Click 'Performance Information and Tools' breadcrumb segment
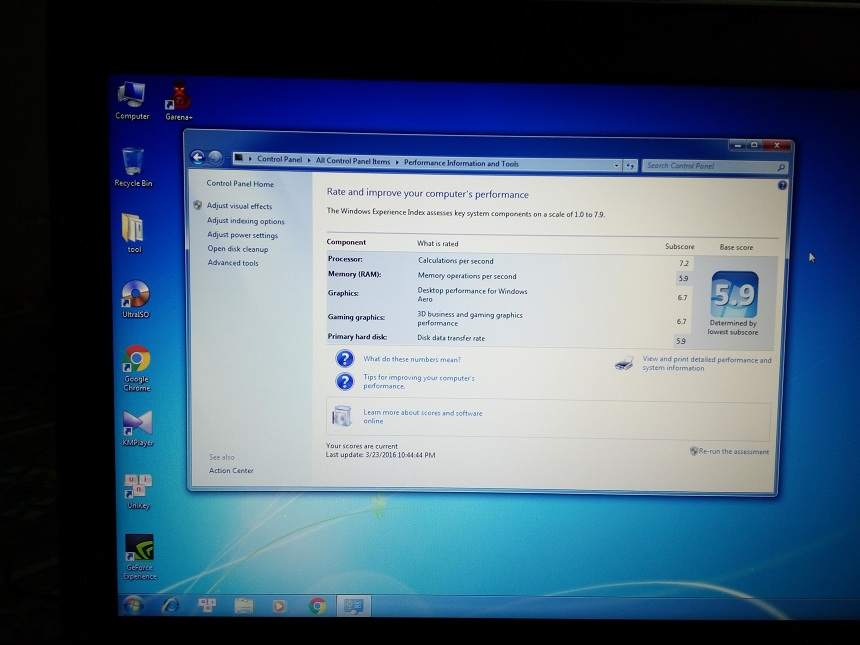 pos(461,163)
